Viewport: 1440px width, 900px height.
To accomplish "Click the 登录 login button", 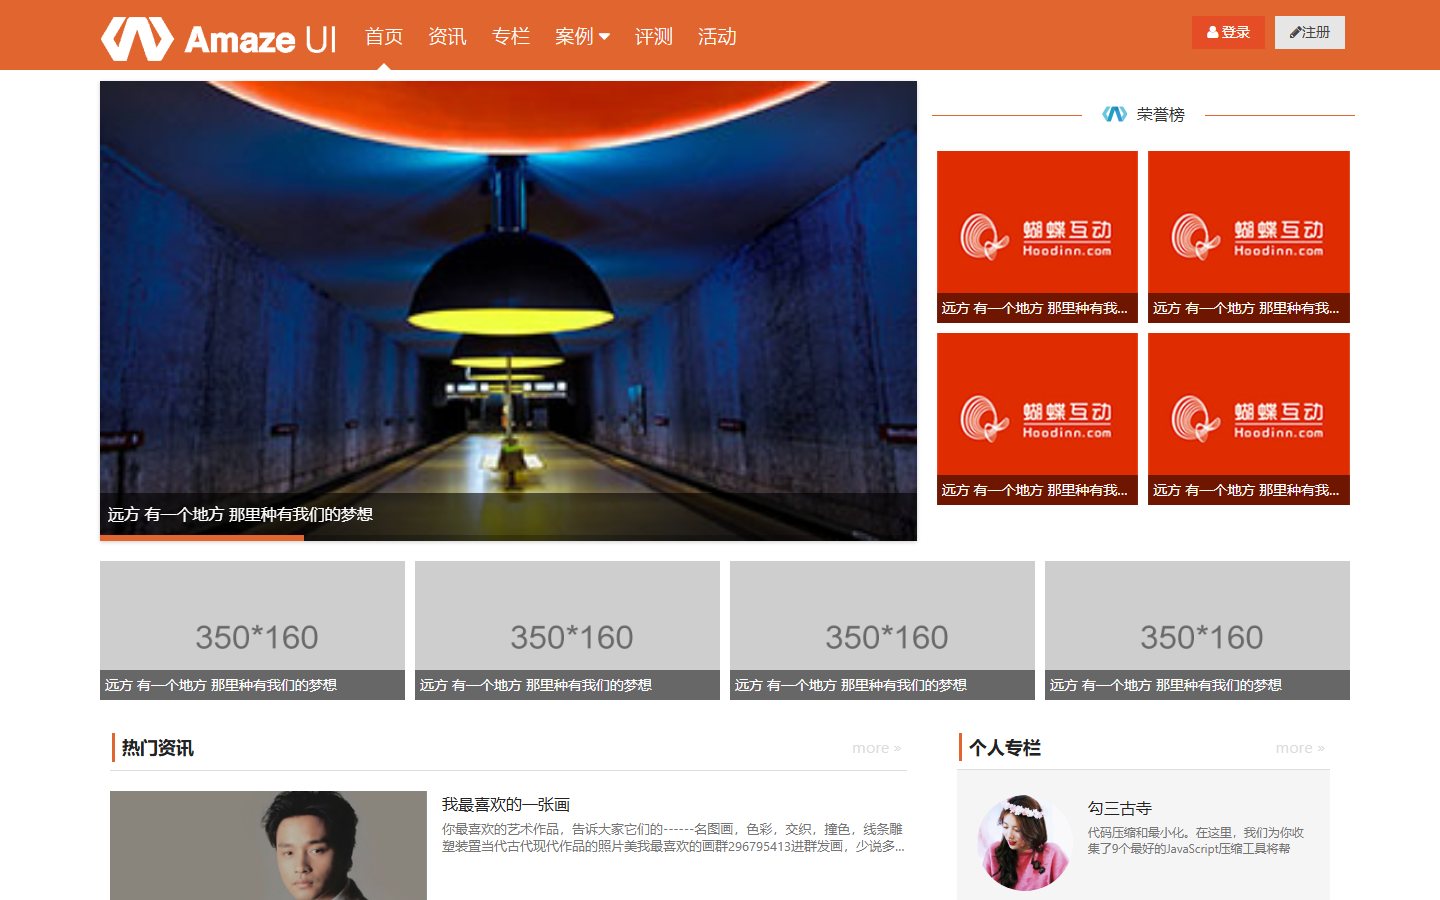I will [1228, 32].
